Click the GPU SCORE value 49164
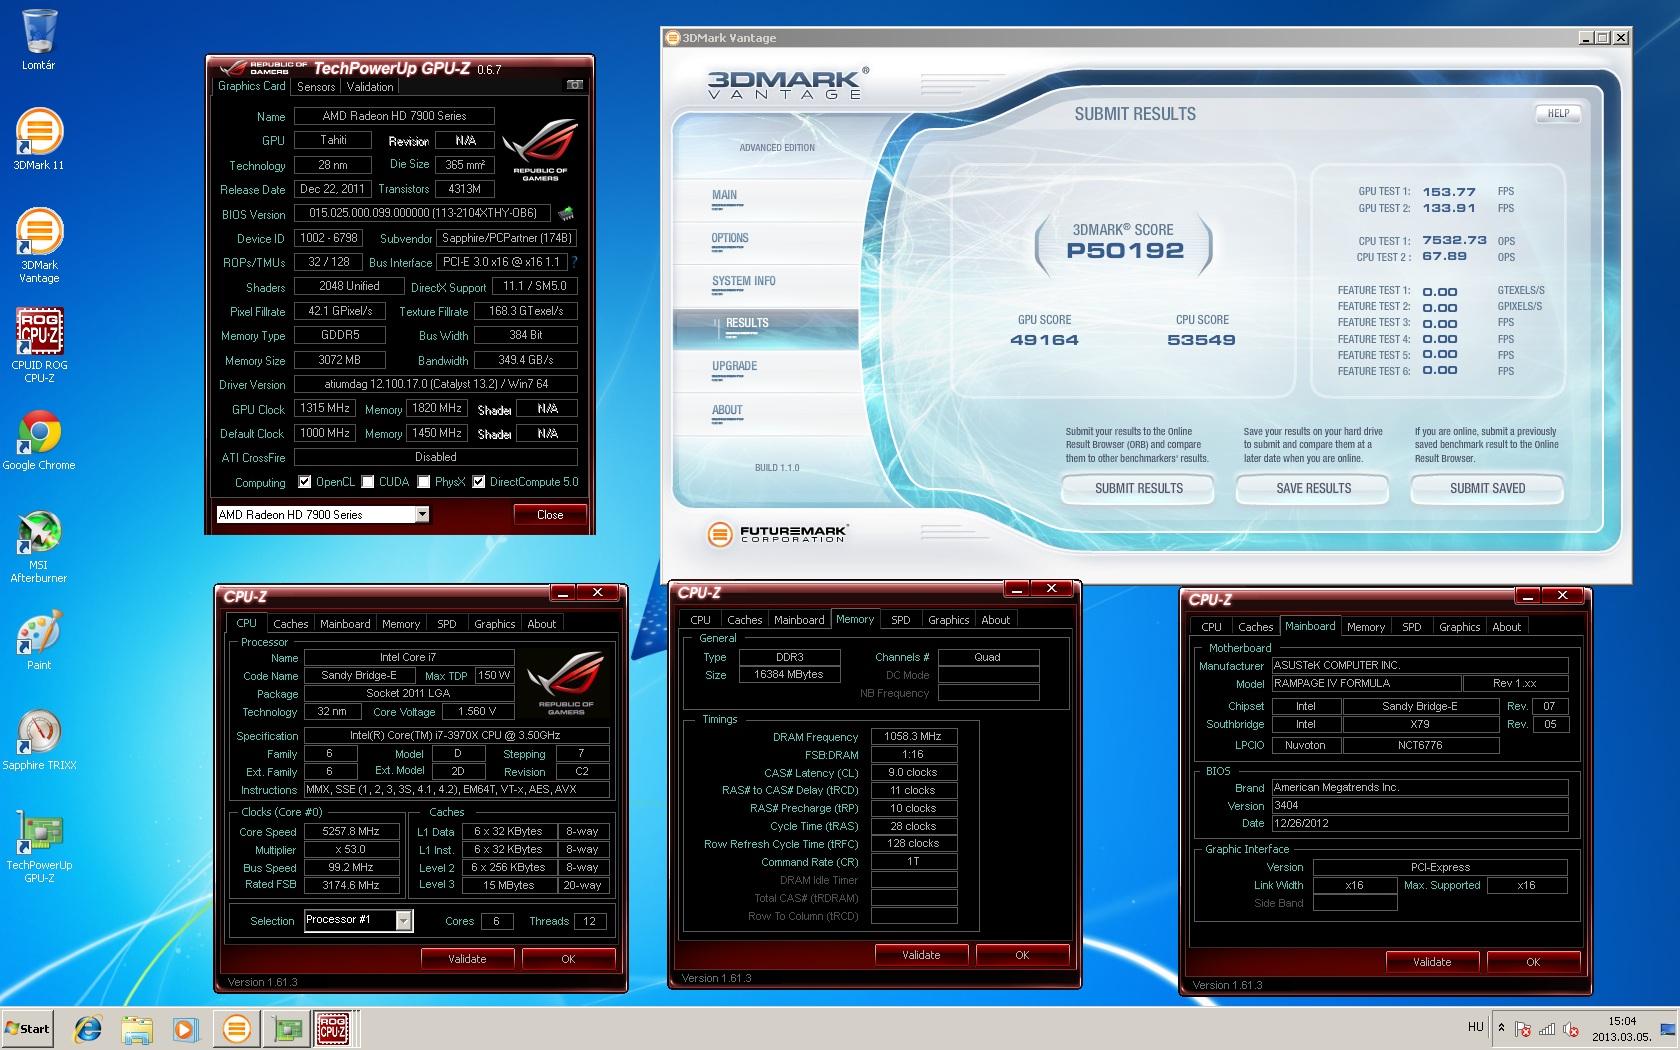This screenshot has width=1680, height=1050. coord(1045,340)
